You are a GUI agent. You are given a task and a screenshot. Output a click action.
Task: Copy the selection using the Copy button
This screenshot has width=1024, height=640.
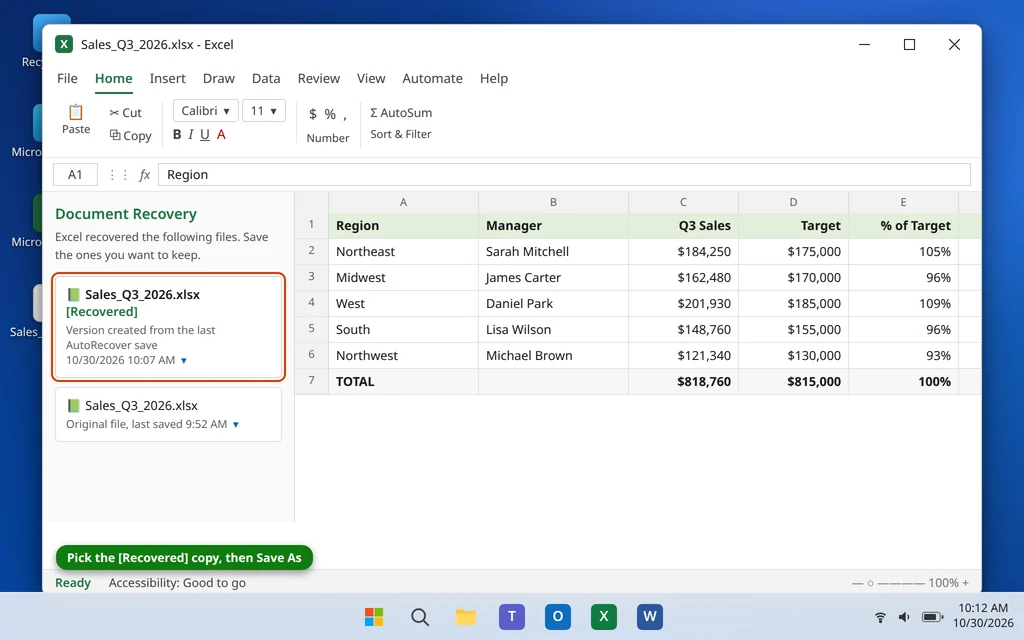pos(131,136)
